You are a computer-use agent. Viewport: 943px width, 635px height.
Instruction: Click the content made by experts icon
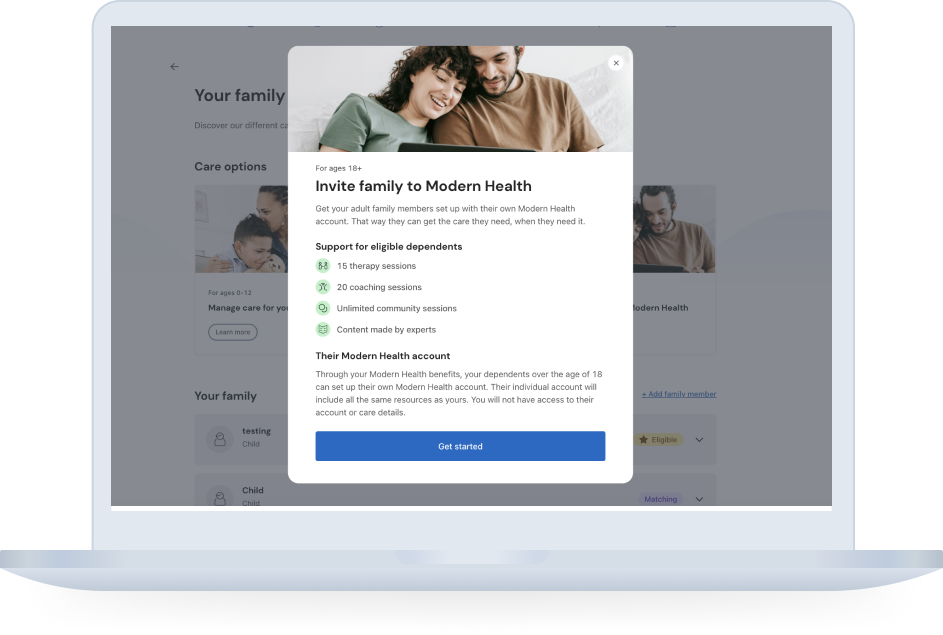pos(323,330)
